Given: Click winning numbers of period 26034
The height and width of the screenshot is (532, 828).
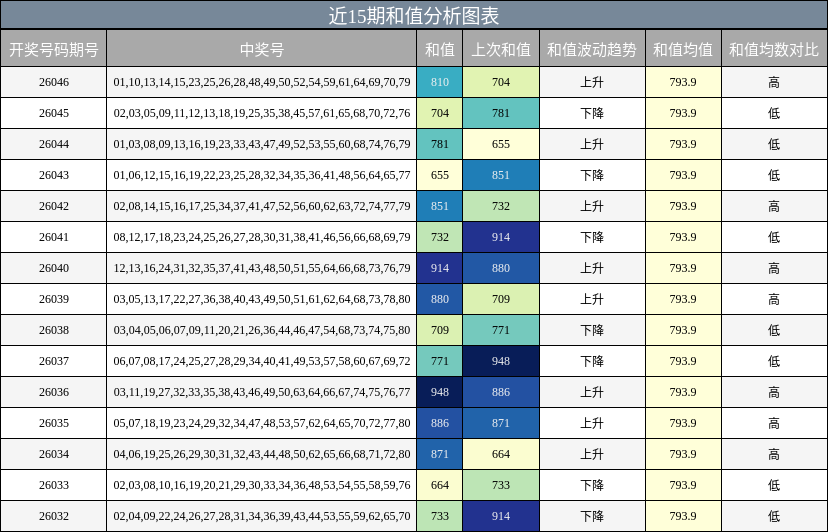Looking at the screenshot, I should tap(261, 454).
